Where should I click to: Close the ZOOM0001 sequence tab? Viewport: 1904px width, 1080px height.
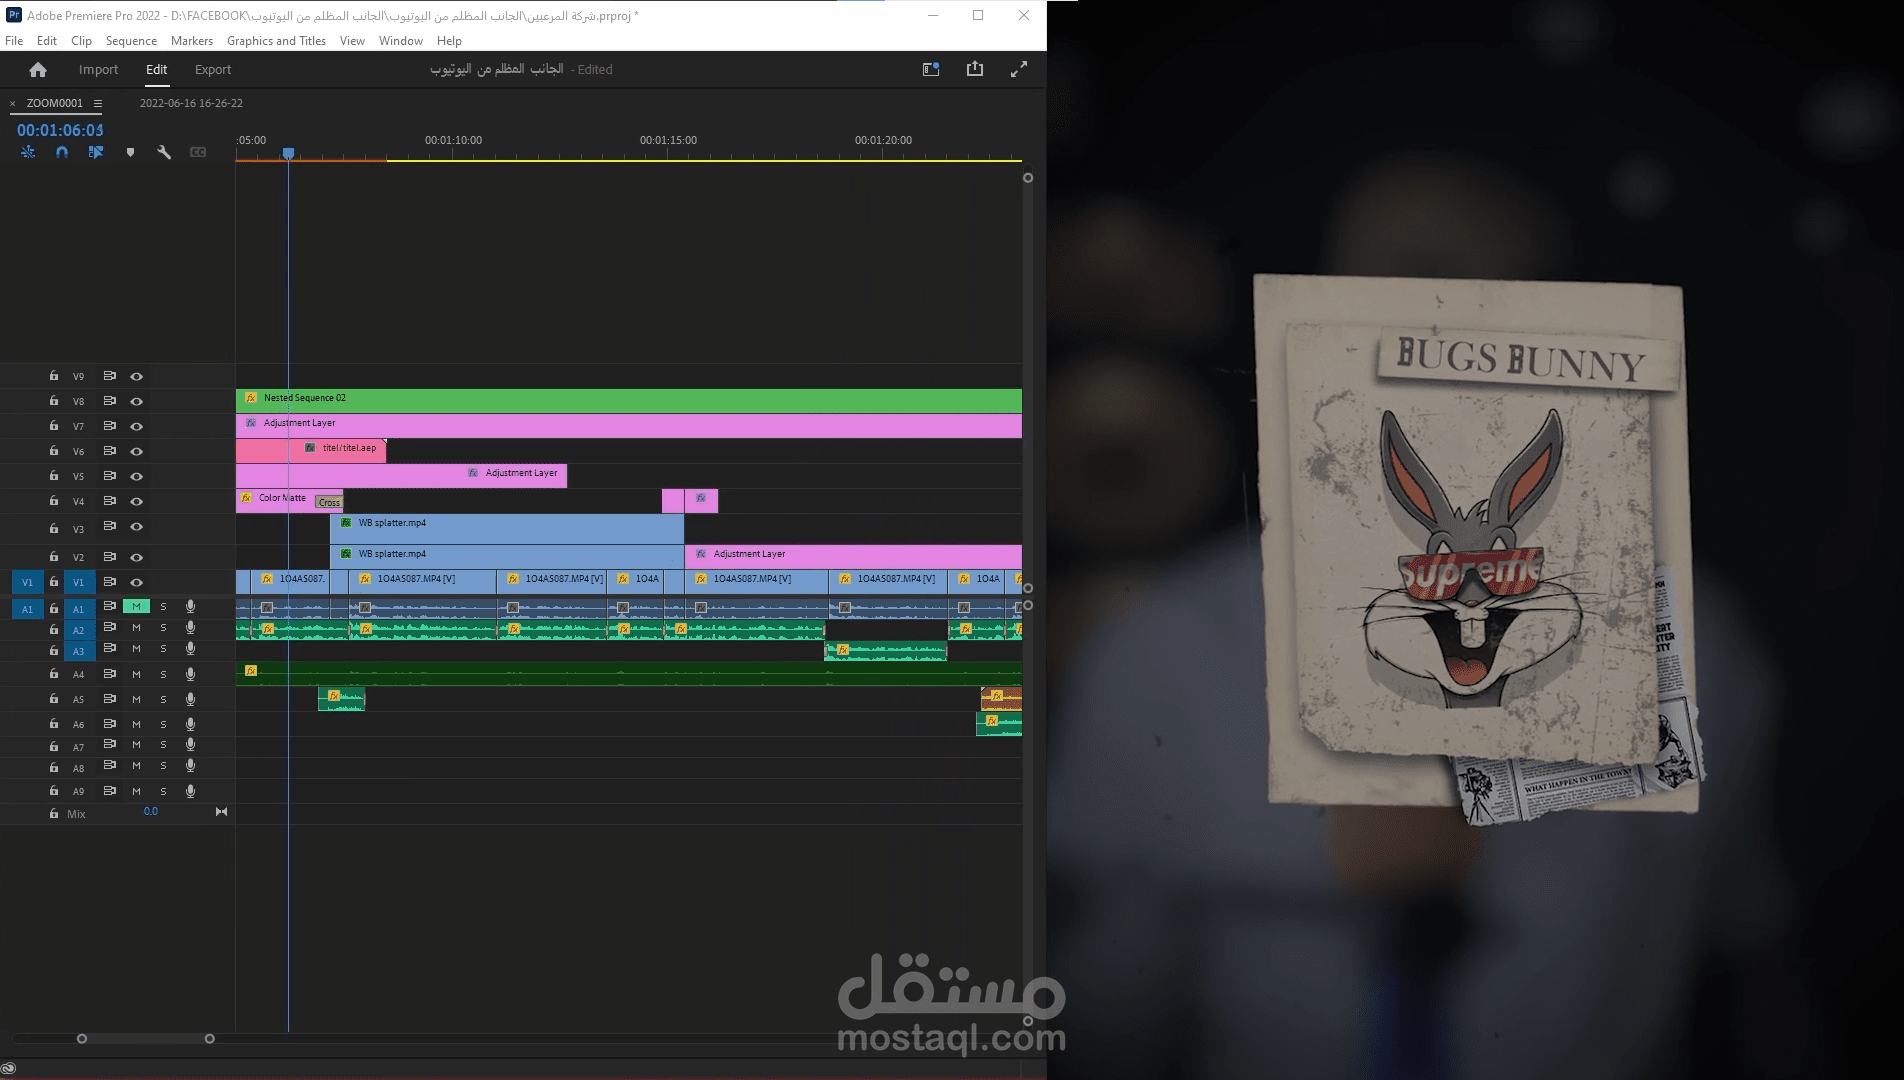12,103
